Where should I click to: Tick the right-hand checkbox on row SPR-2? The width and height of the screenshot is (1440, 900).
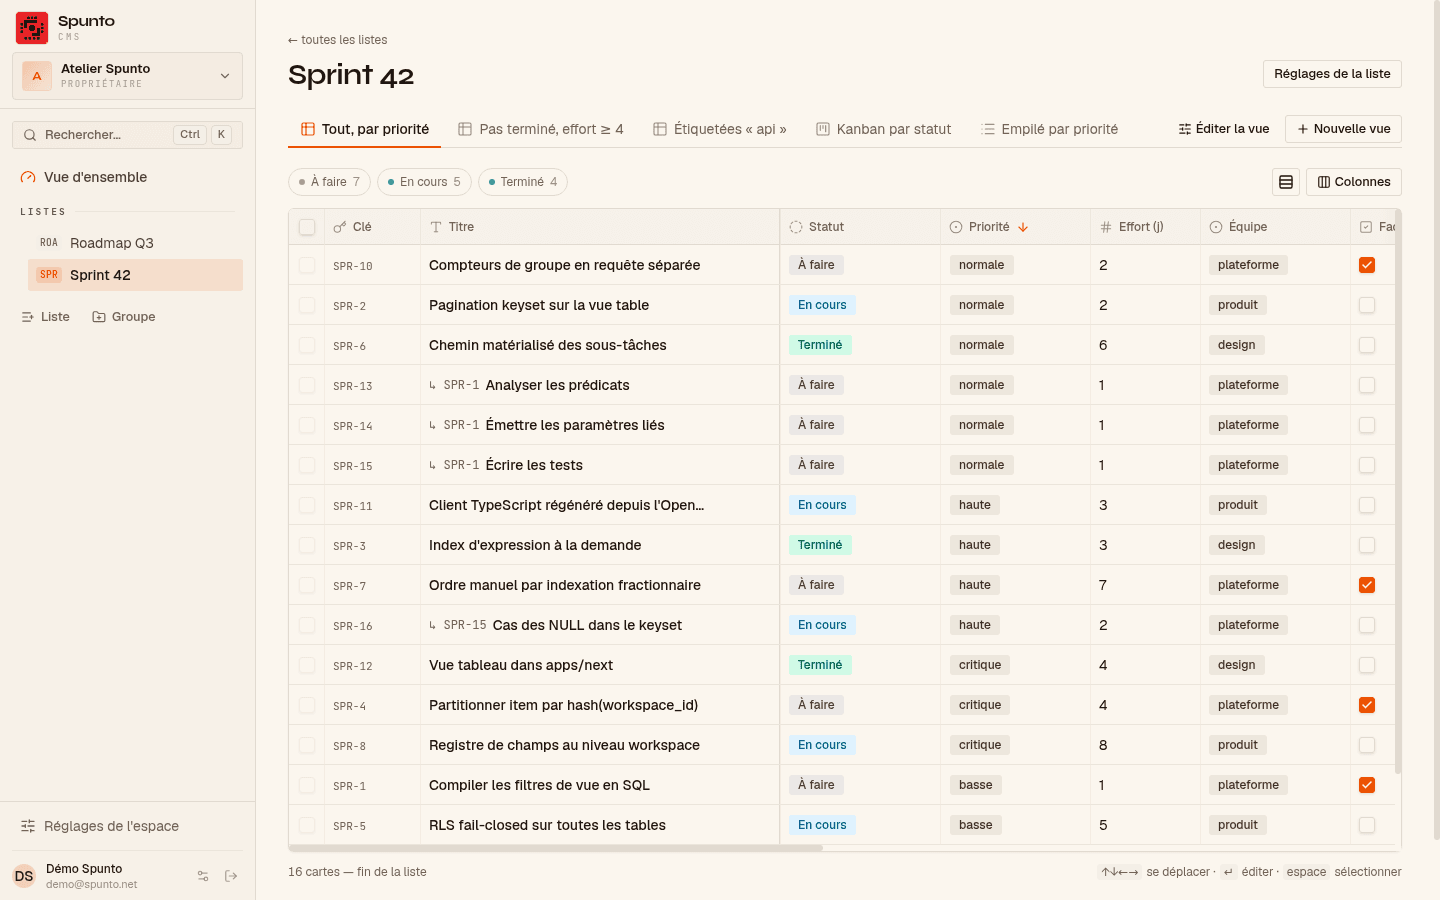(x=1367, y=305)
